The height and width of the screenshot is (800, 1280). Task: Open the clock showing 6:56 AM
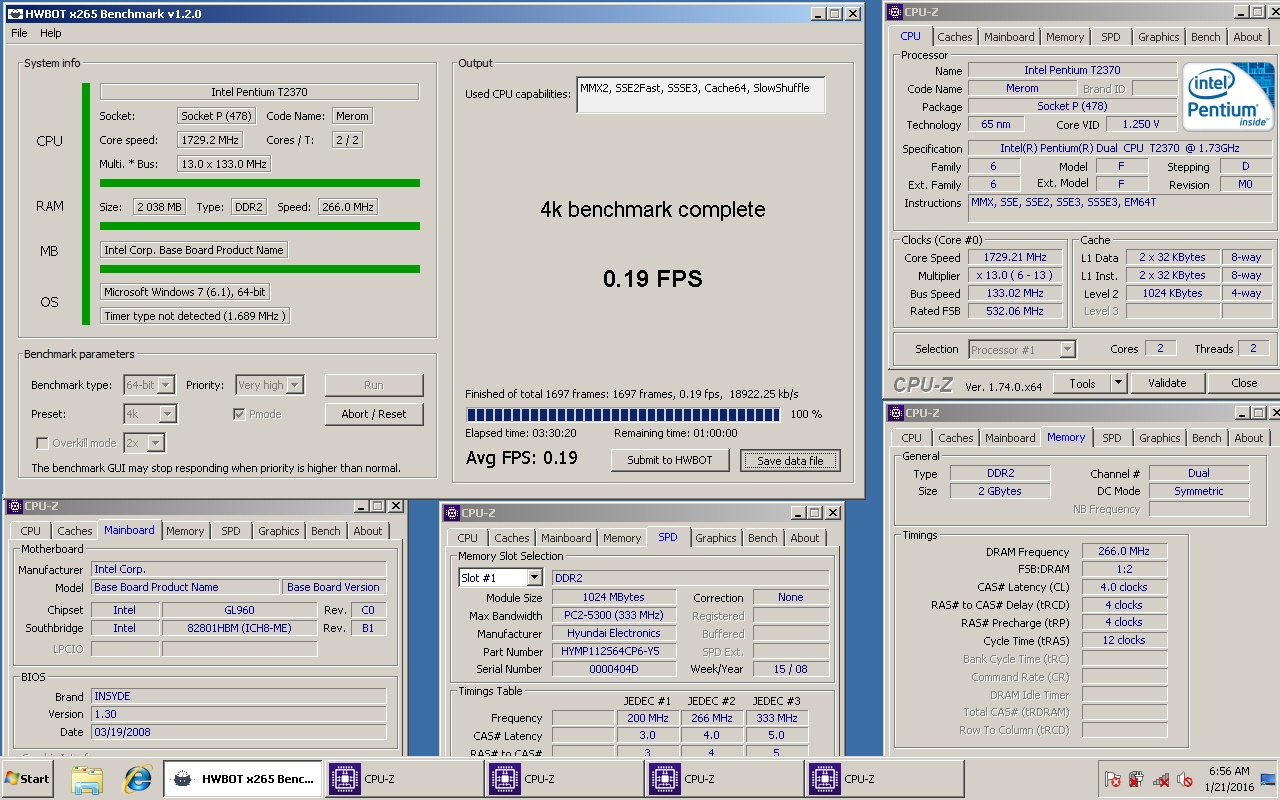tap(1229, 779)
